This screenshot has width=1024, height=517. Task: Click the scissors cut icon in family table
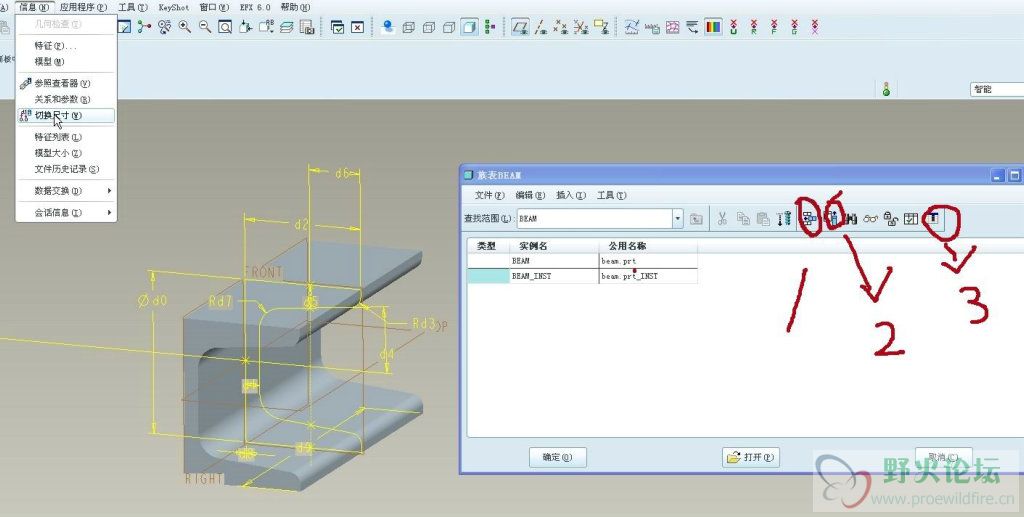point(722,219)
